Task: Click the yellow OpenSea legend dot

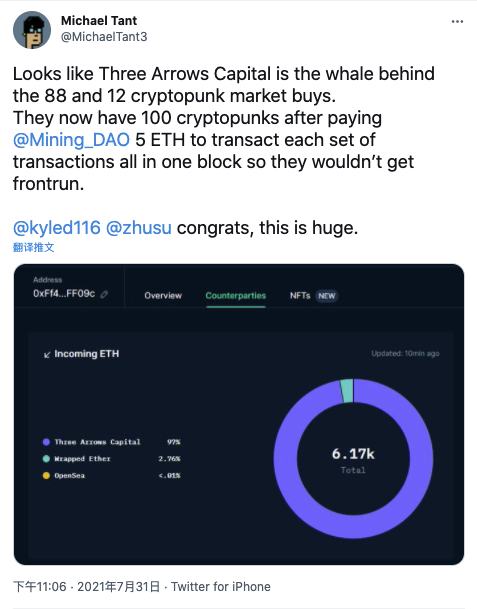Action: click(x=46, y=475)
